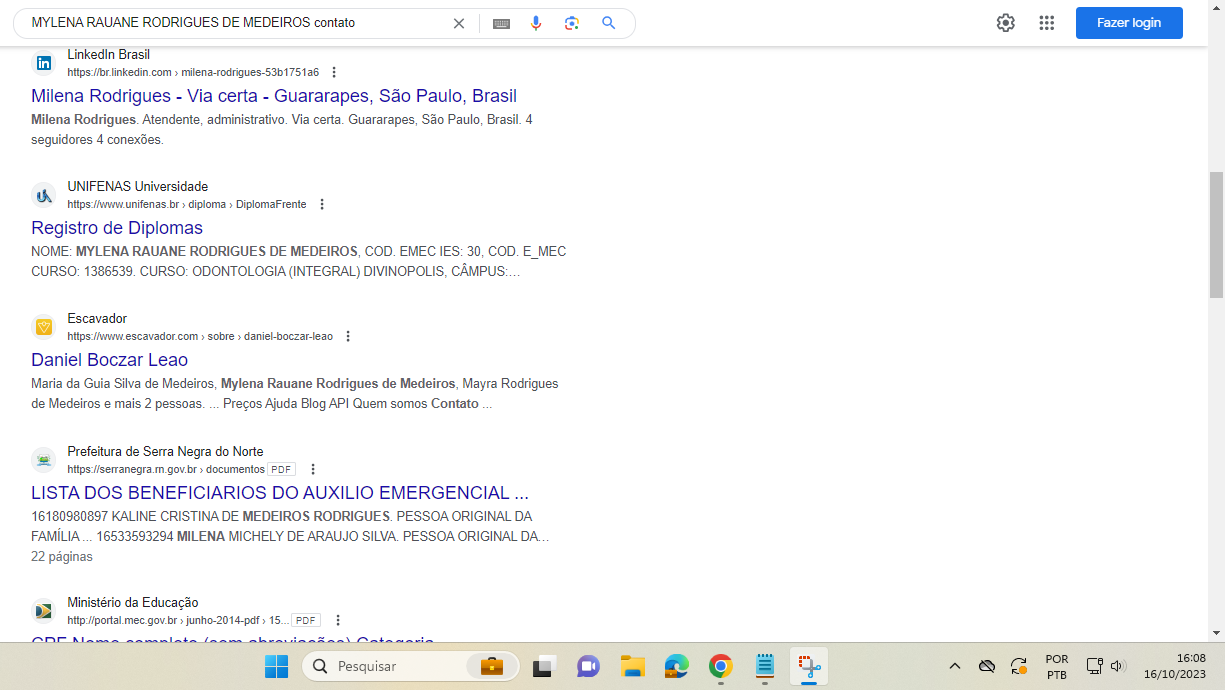Click Ministério da Educação site name
Viewport: 1225px width, 690px height.
(133, 603)
